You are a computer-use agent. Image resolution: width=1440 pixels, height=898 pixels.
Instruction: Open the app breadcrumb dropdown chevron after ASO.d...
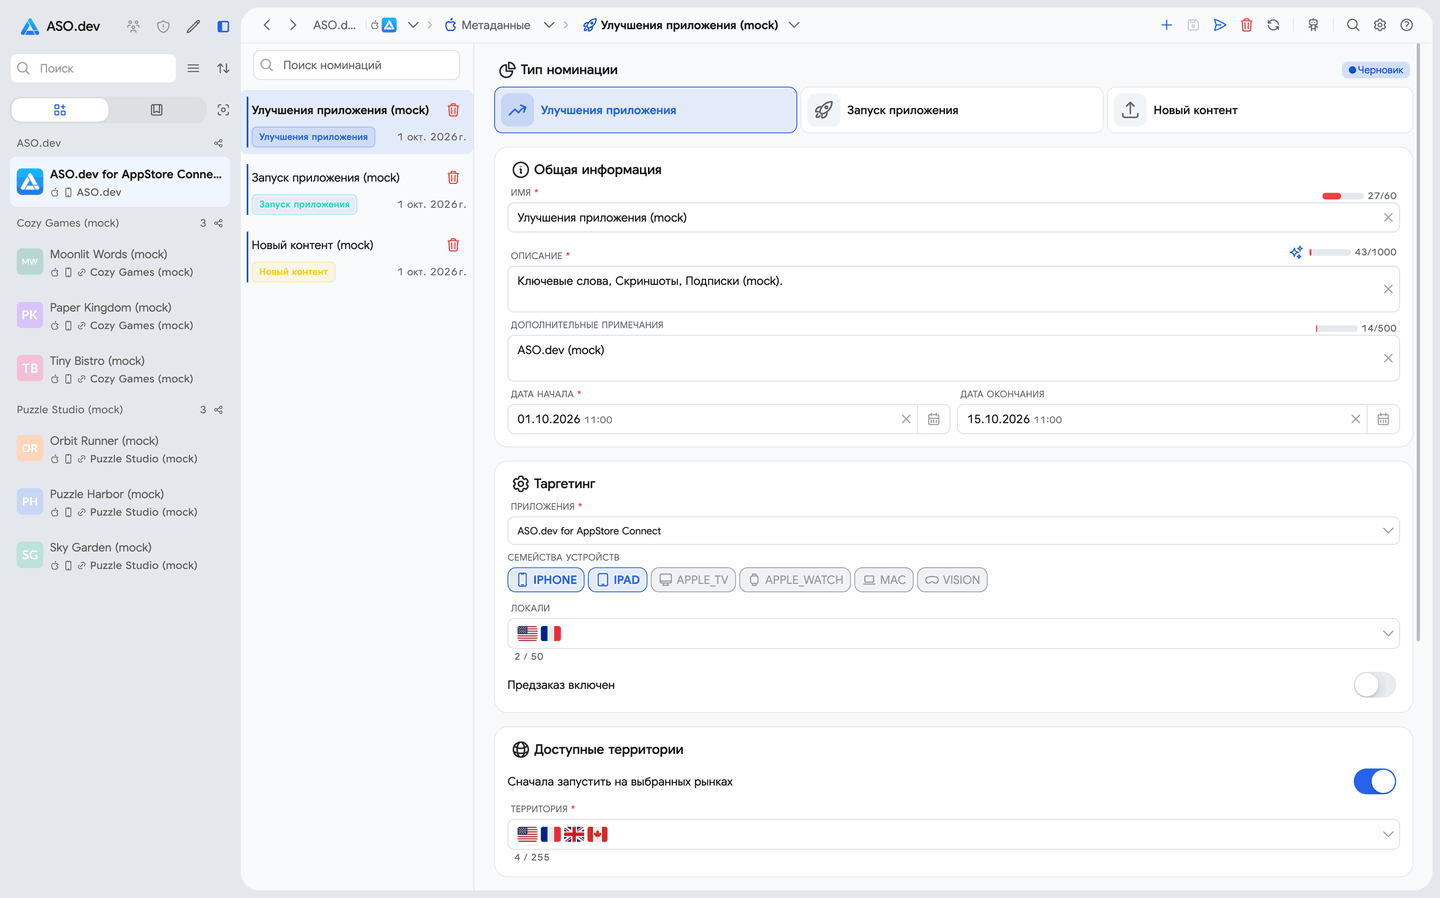413,25
